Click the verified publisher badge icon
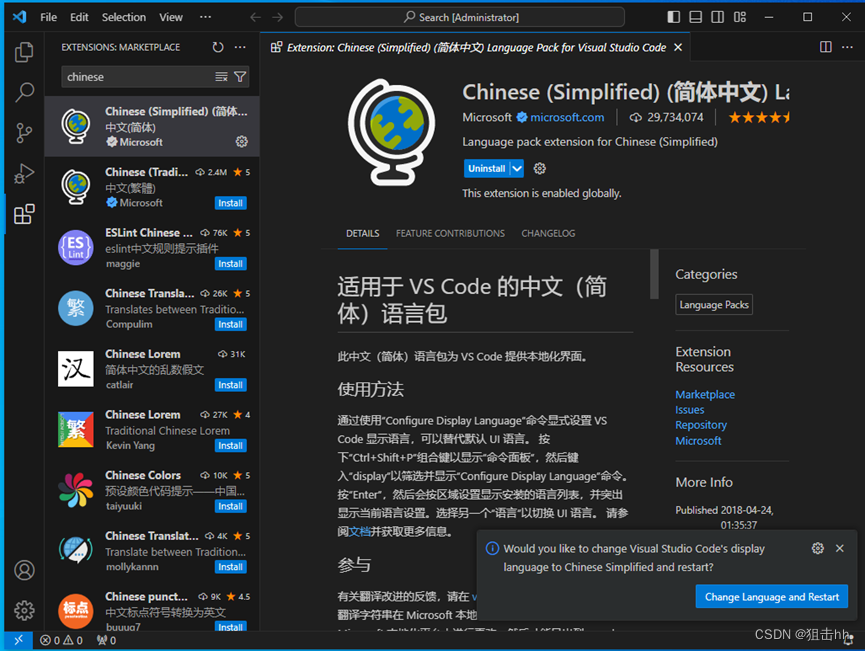The height and width of the screenshot is (651, 865). tap(522, 117)
